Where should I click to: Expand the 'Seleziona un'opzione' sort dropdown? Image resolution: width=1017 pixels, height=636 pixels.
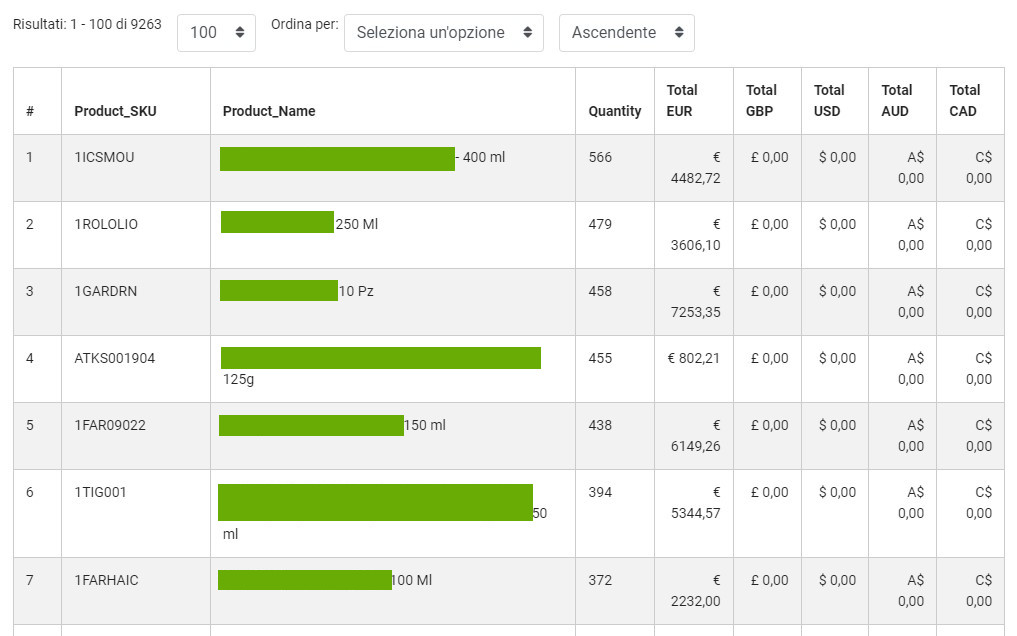pyautogui.click(x=443, y=33)
